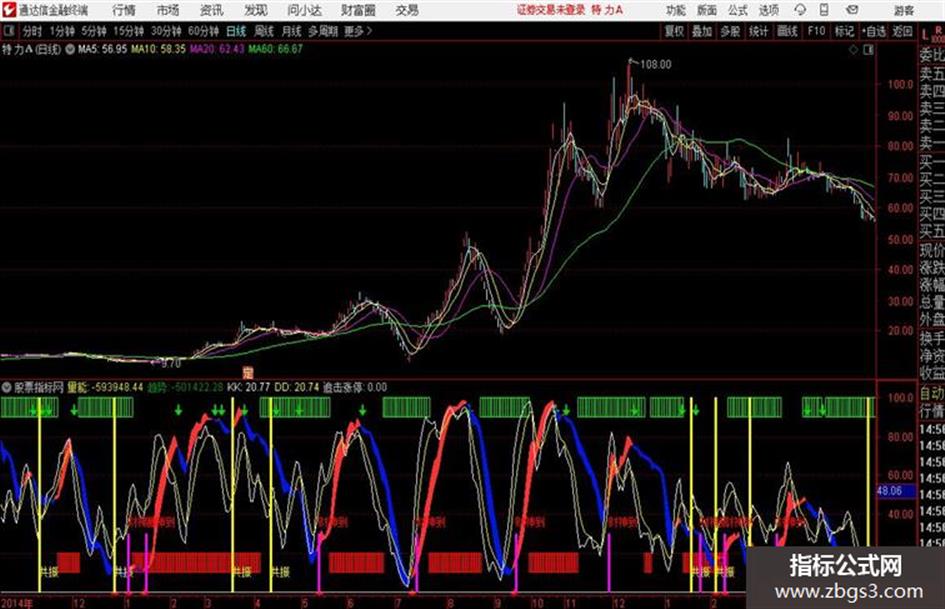Screen dimensions: 945x609
Task: Click the 108.00 peak price label
Action: (655, 65)
